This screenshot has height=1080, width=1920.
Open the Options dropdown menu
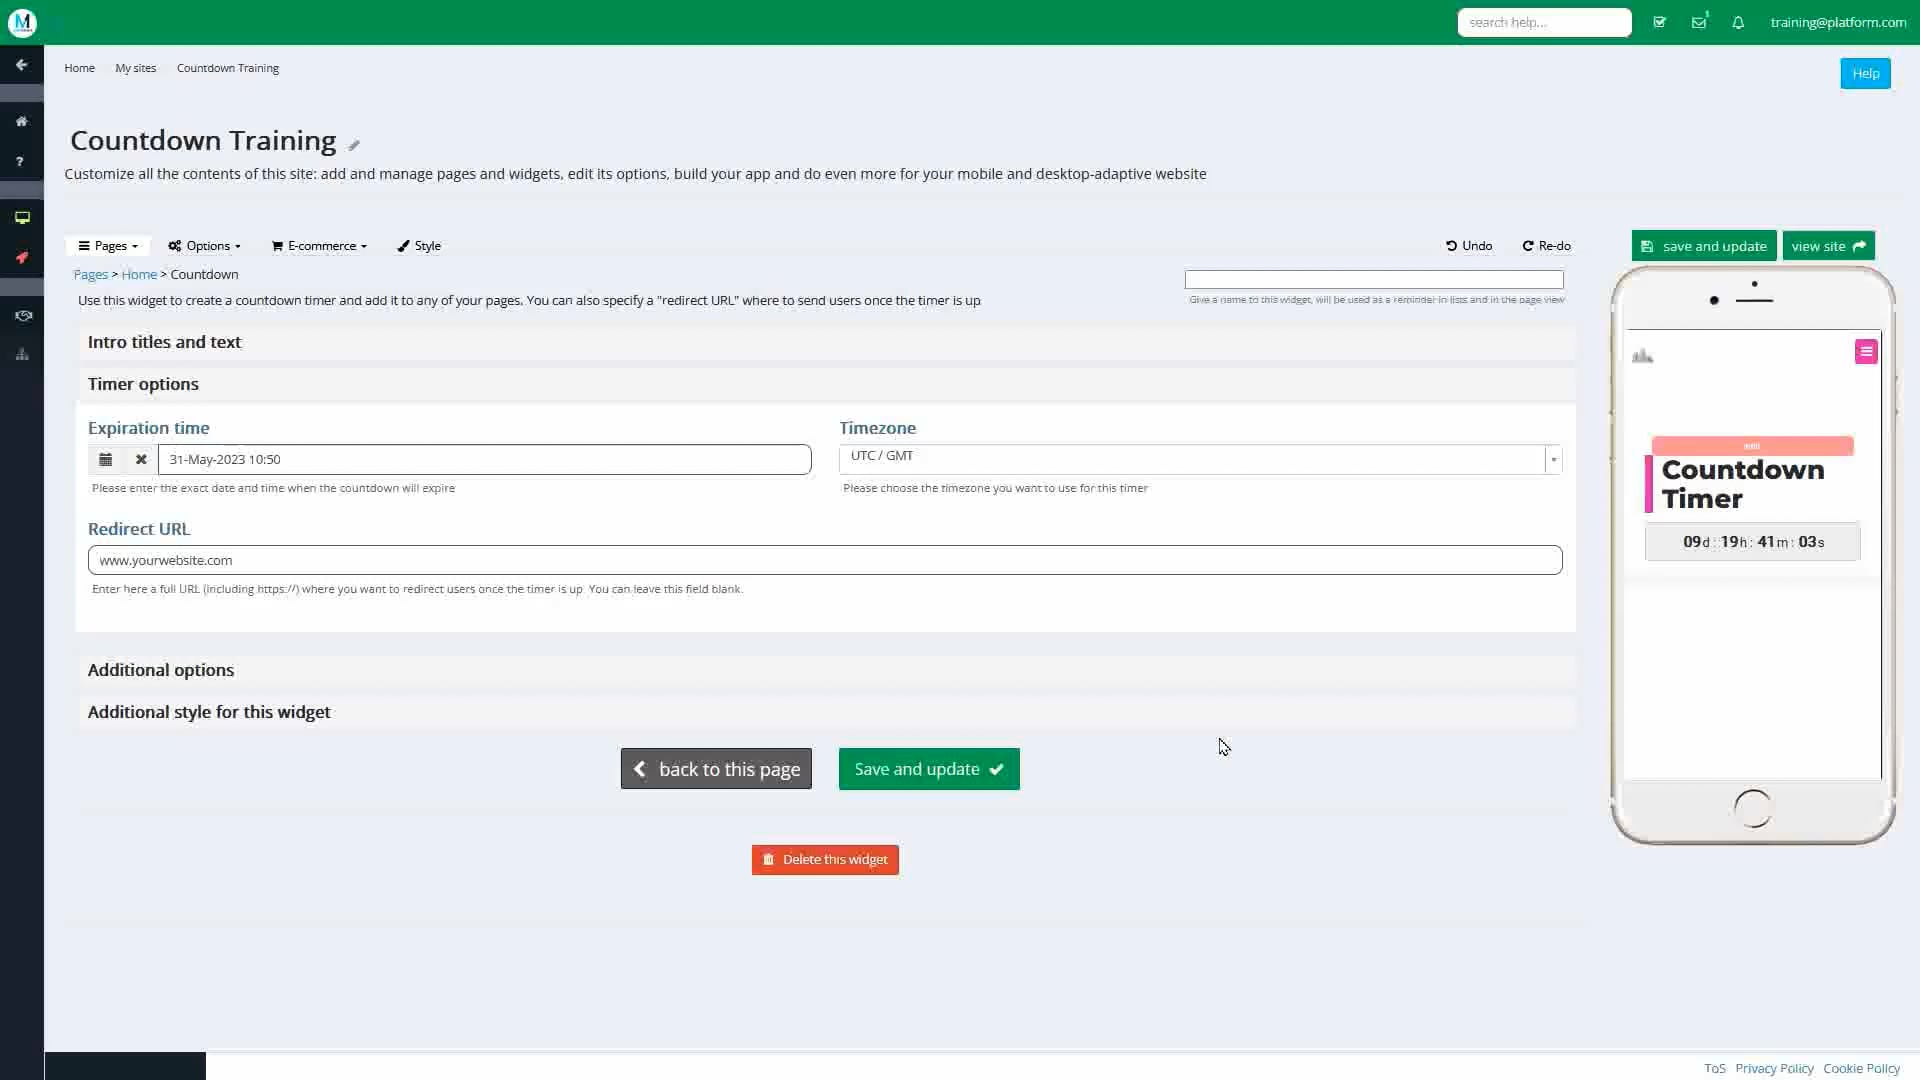(204, 246)
